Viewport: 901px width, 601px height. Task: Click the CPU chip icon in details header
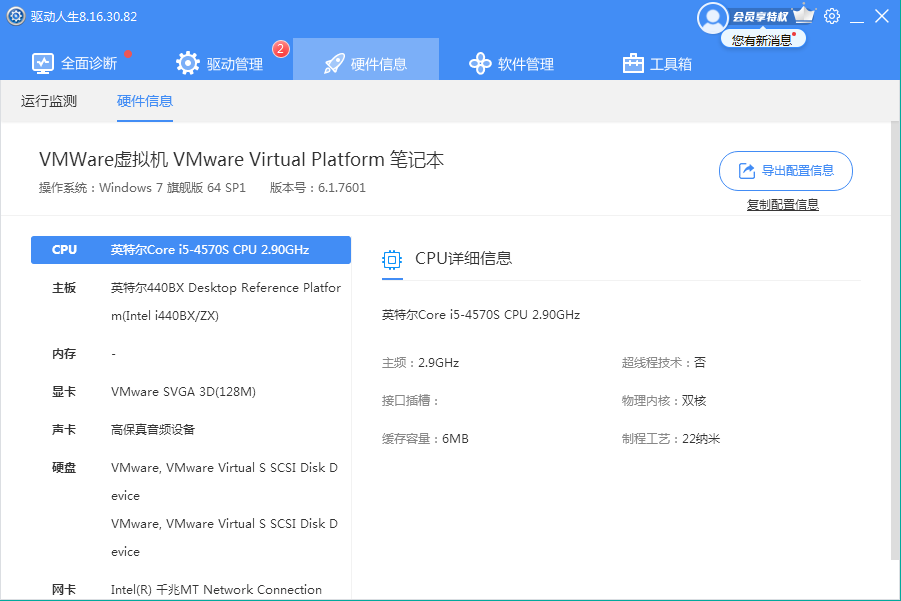coord(393,259)
